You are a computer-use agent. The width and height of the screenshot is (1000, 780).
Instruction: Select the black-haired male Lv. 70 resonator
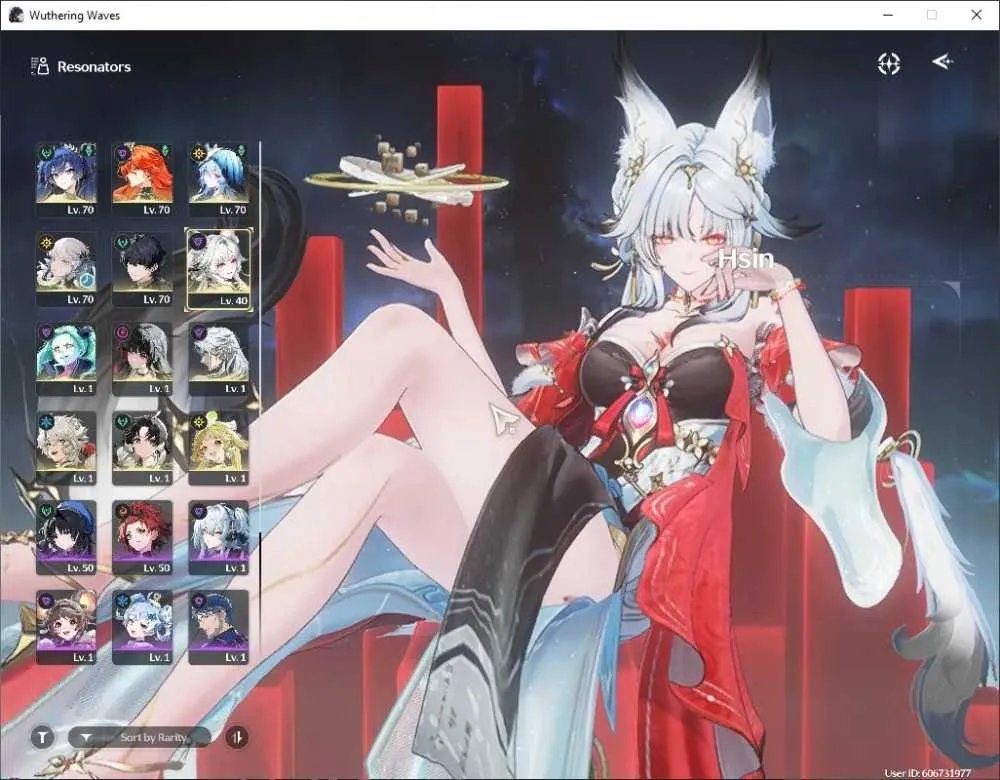pos(142,269)
